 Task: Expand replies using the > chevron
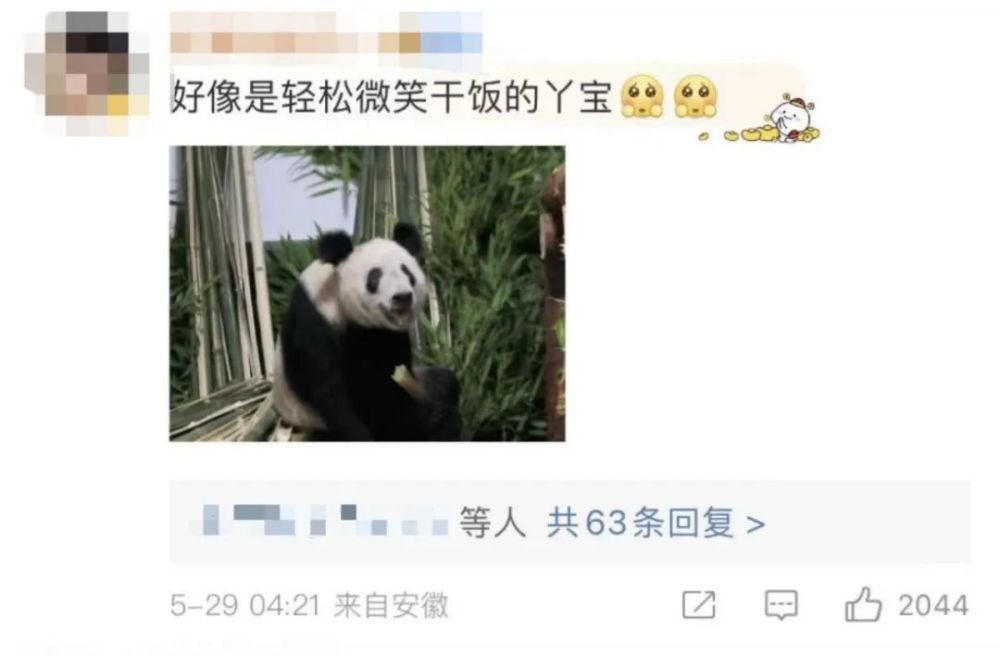tap(755, 525)
